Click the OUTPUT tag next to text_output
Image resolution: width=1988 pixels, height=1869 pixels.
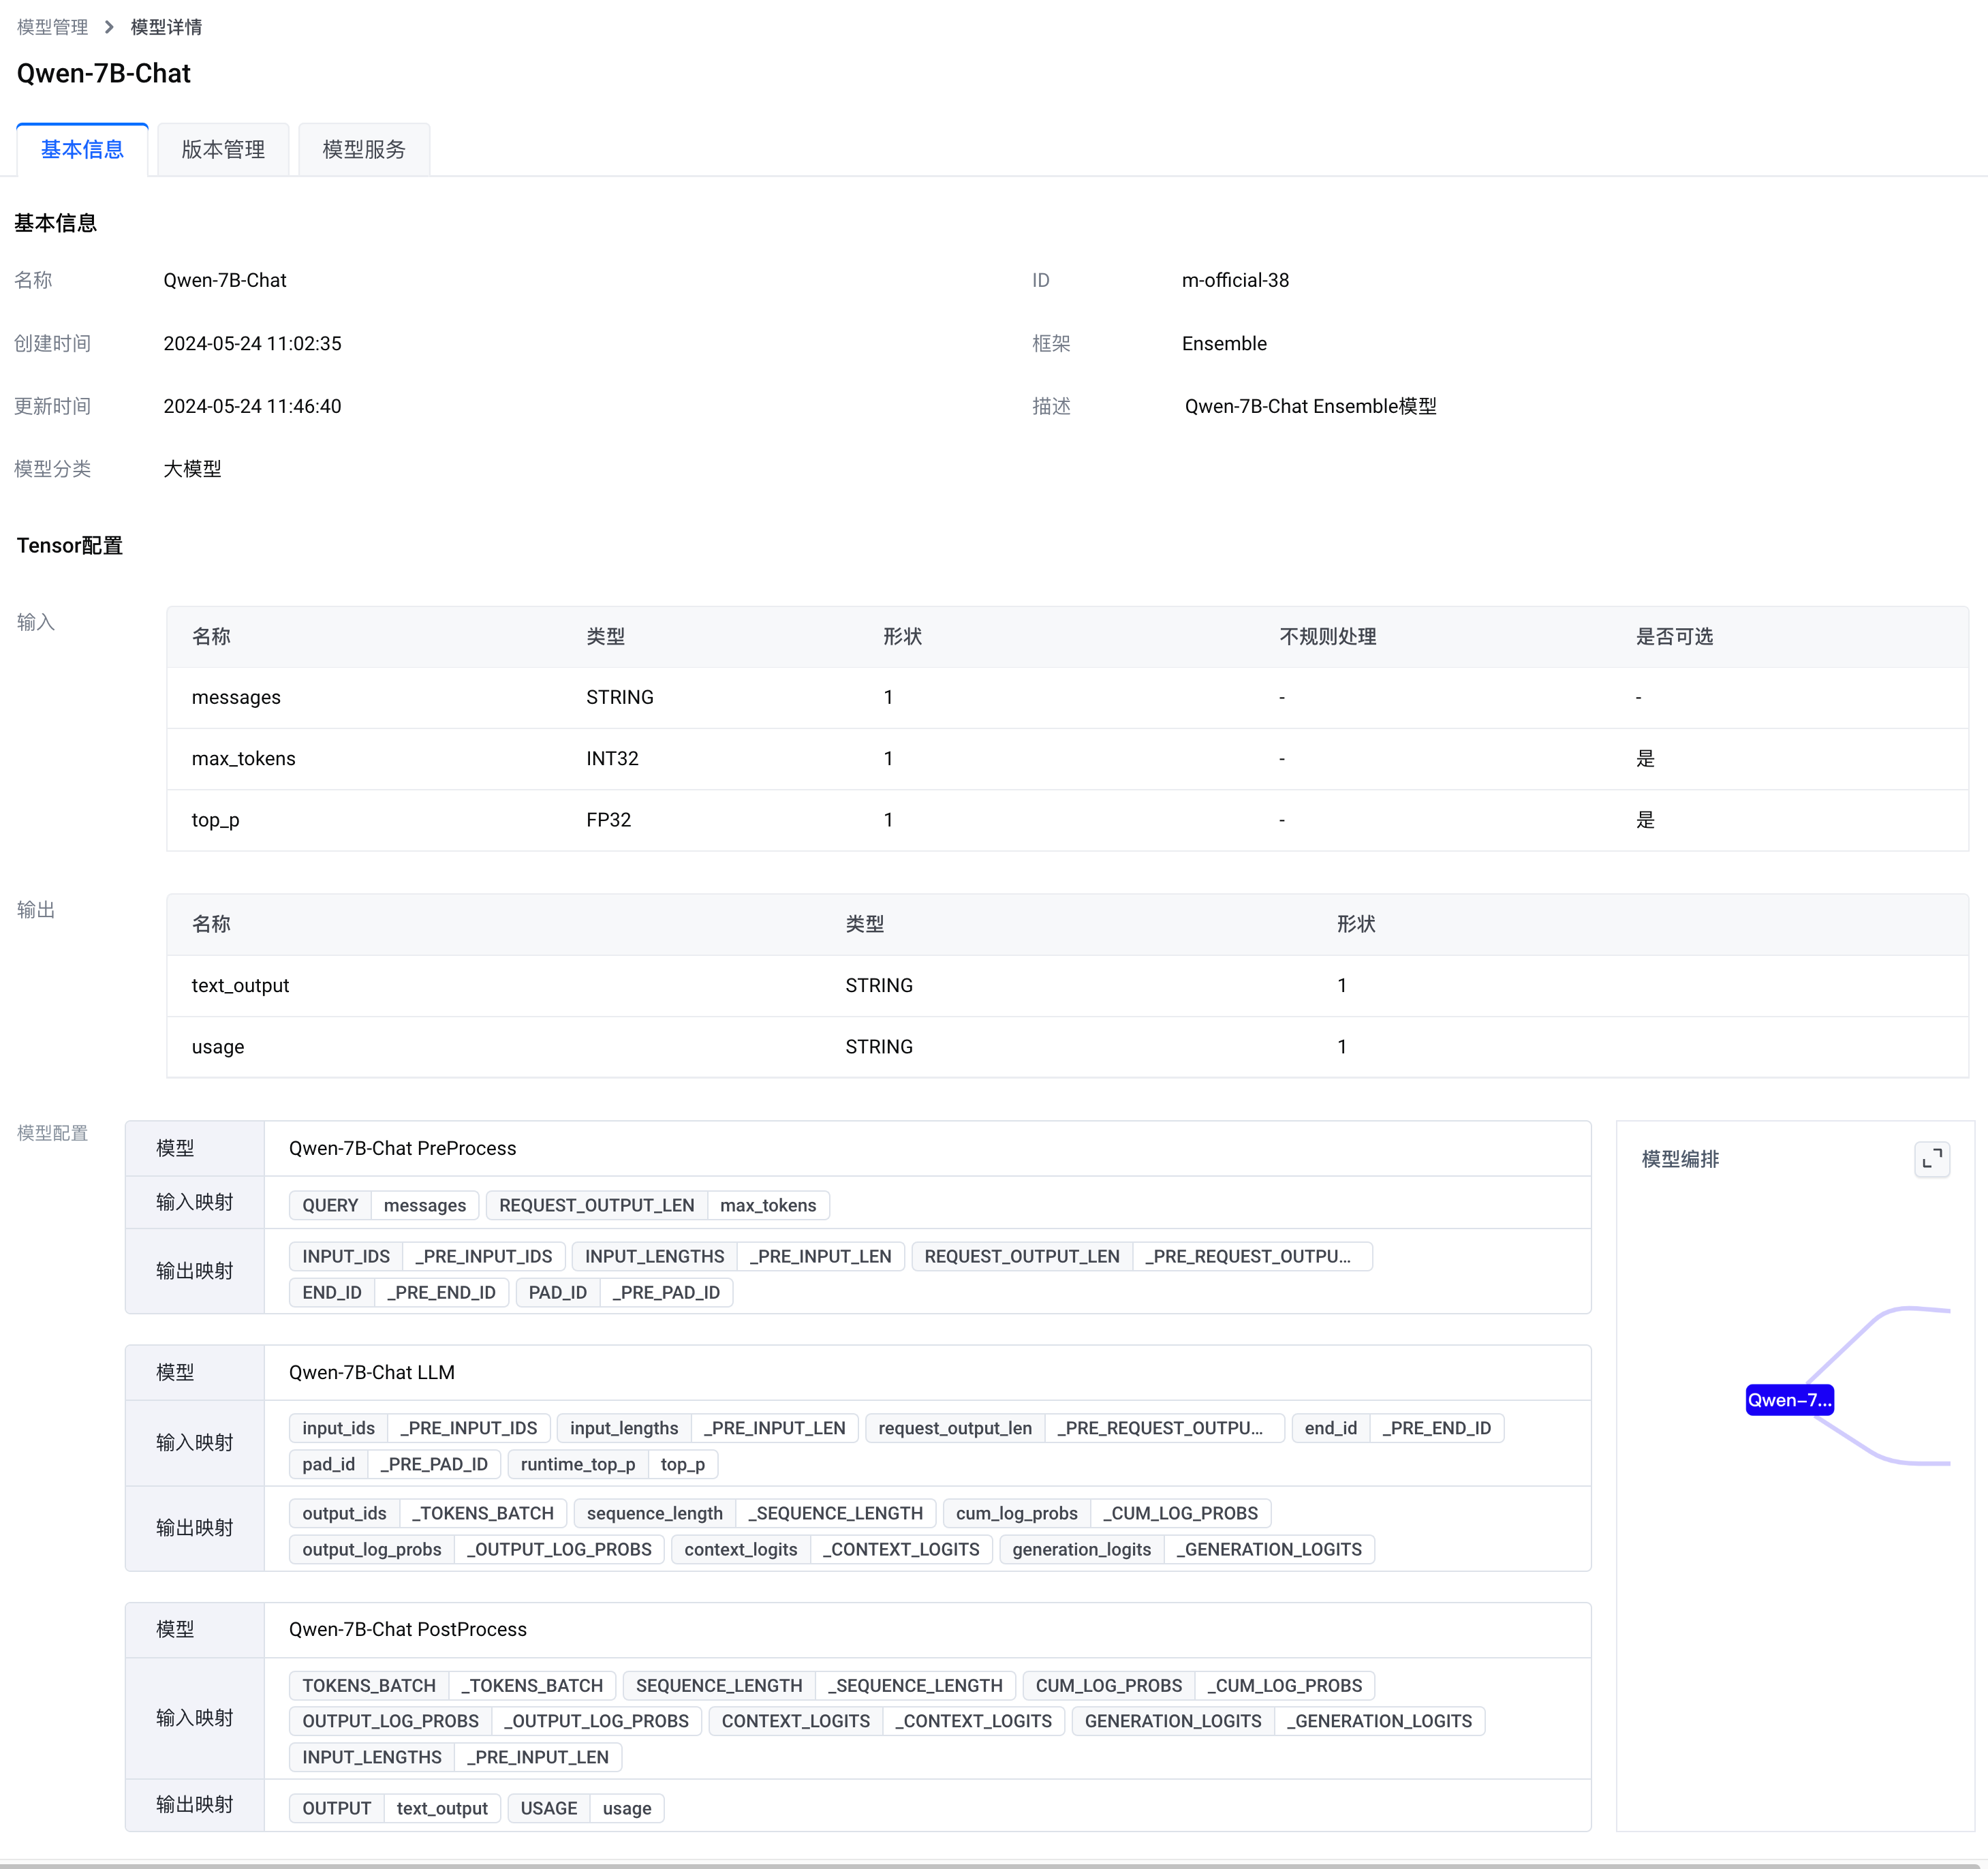(x=336, y=1808)
